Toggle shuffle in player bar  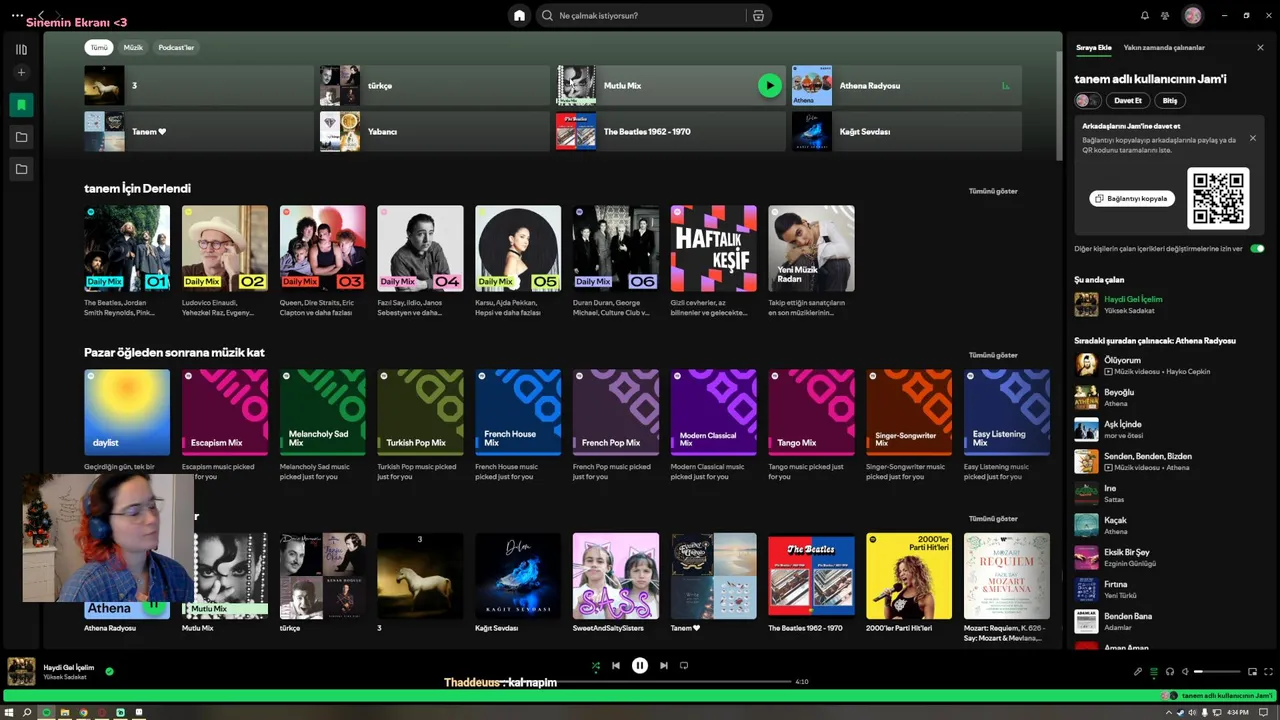596,665
